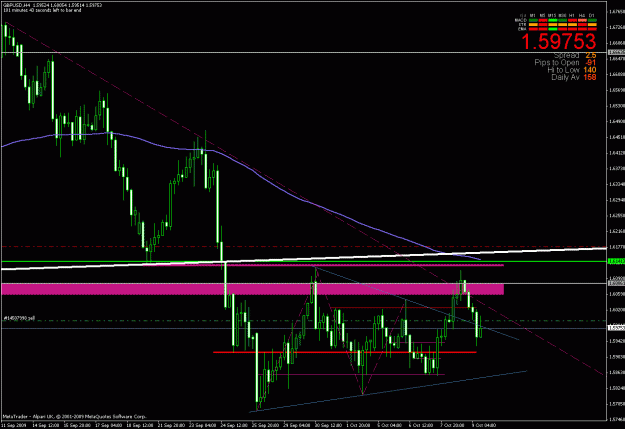Select the red horizontal support line
The image size is (625, 429).
click(344, 352)
